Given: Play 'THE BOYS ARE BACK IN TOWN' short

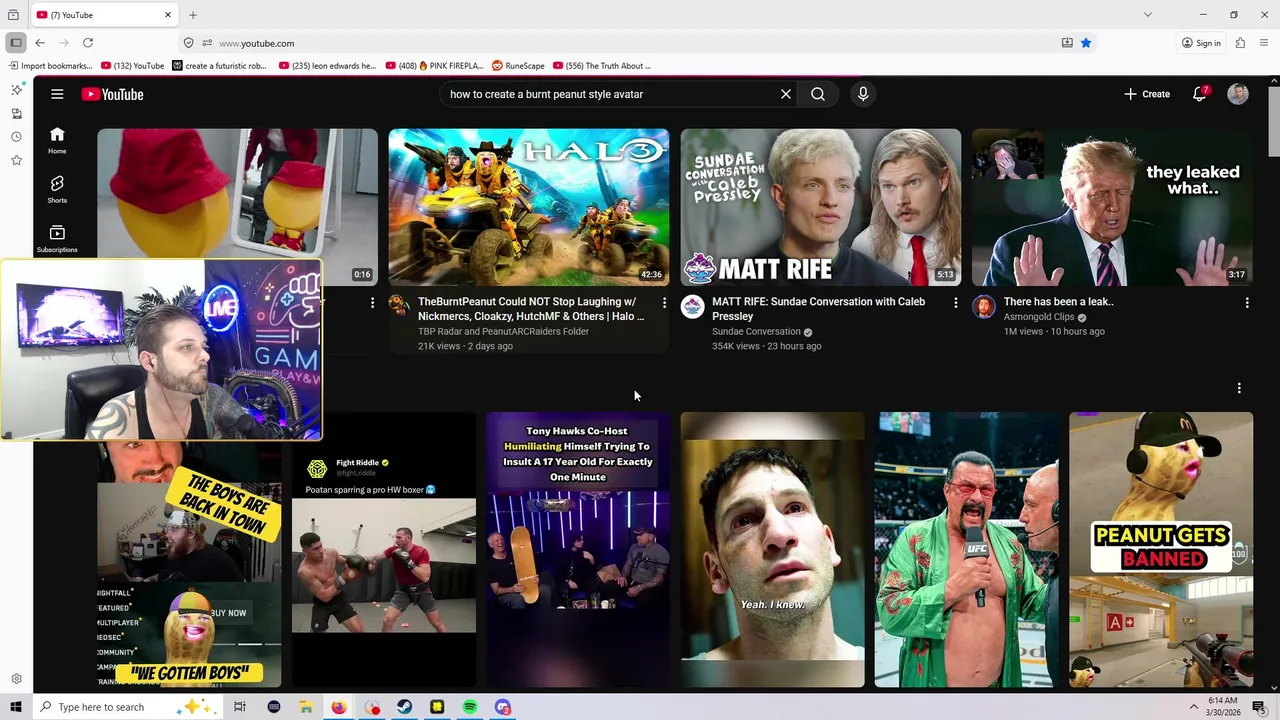Looking at the screenshot, I should [x=189, y=563].
